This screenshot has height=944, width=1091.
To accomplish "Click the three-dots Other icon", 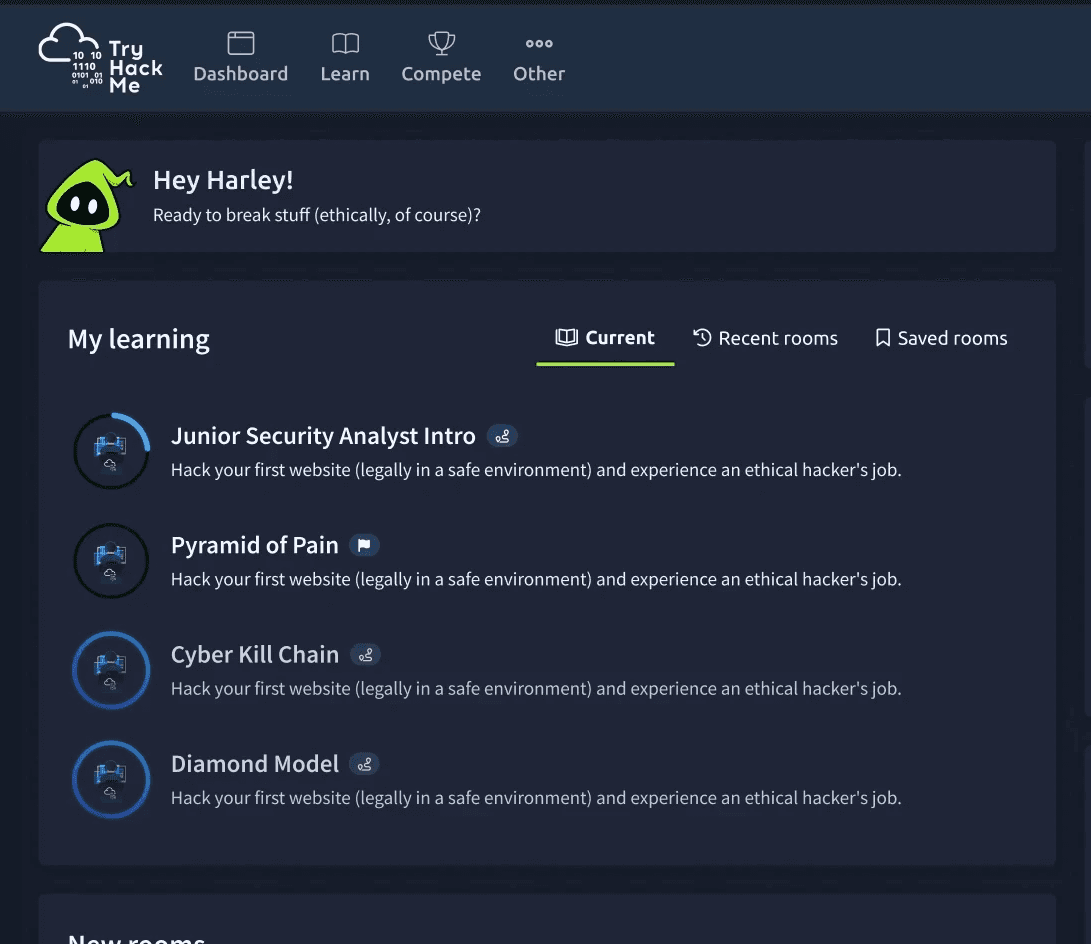I will 539,43.
